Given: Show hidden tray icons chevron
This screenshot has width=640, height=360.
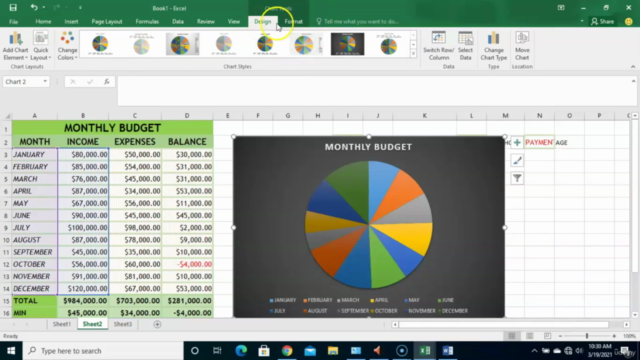Looking at the screenshot, I should [534, 351].
